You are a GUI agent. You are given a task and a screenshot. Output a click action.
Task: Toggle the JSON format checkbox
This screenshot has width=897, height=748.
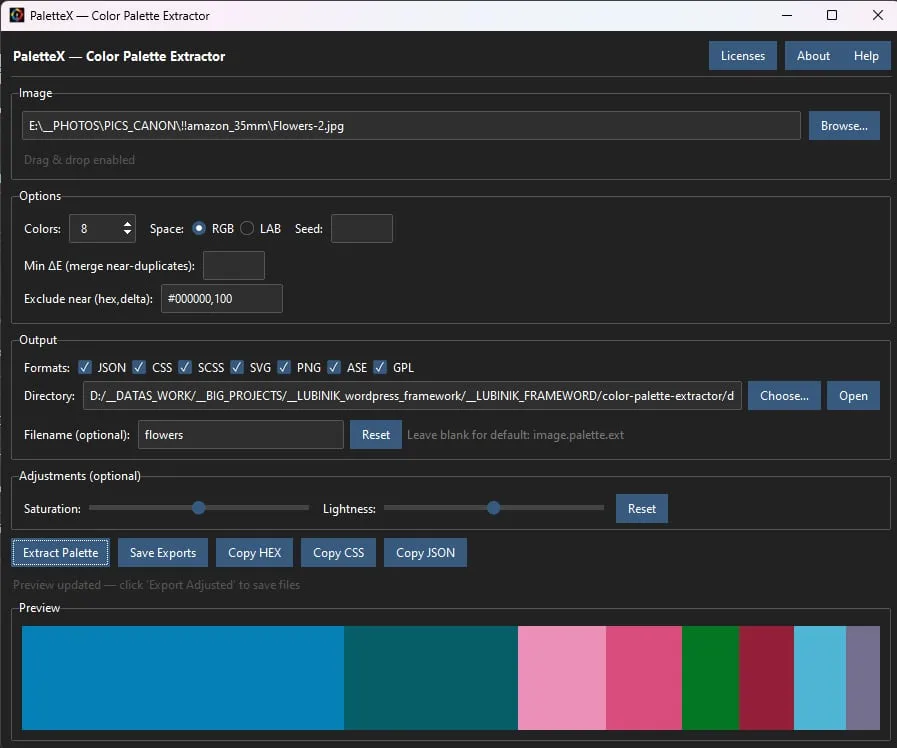[x=86, y=367]
